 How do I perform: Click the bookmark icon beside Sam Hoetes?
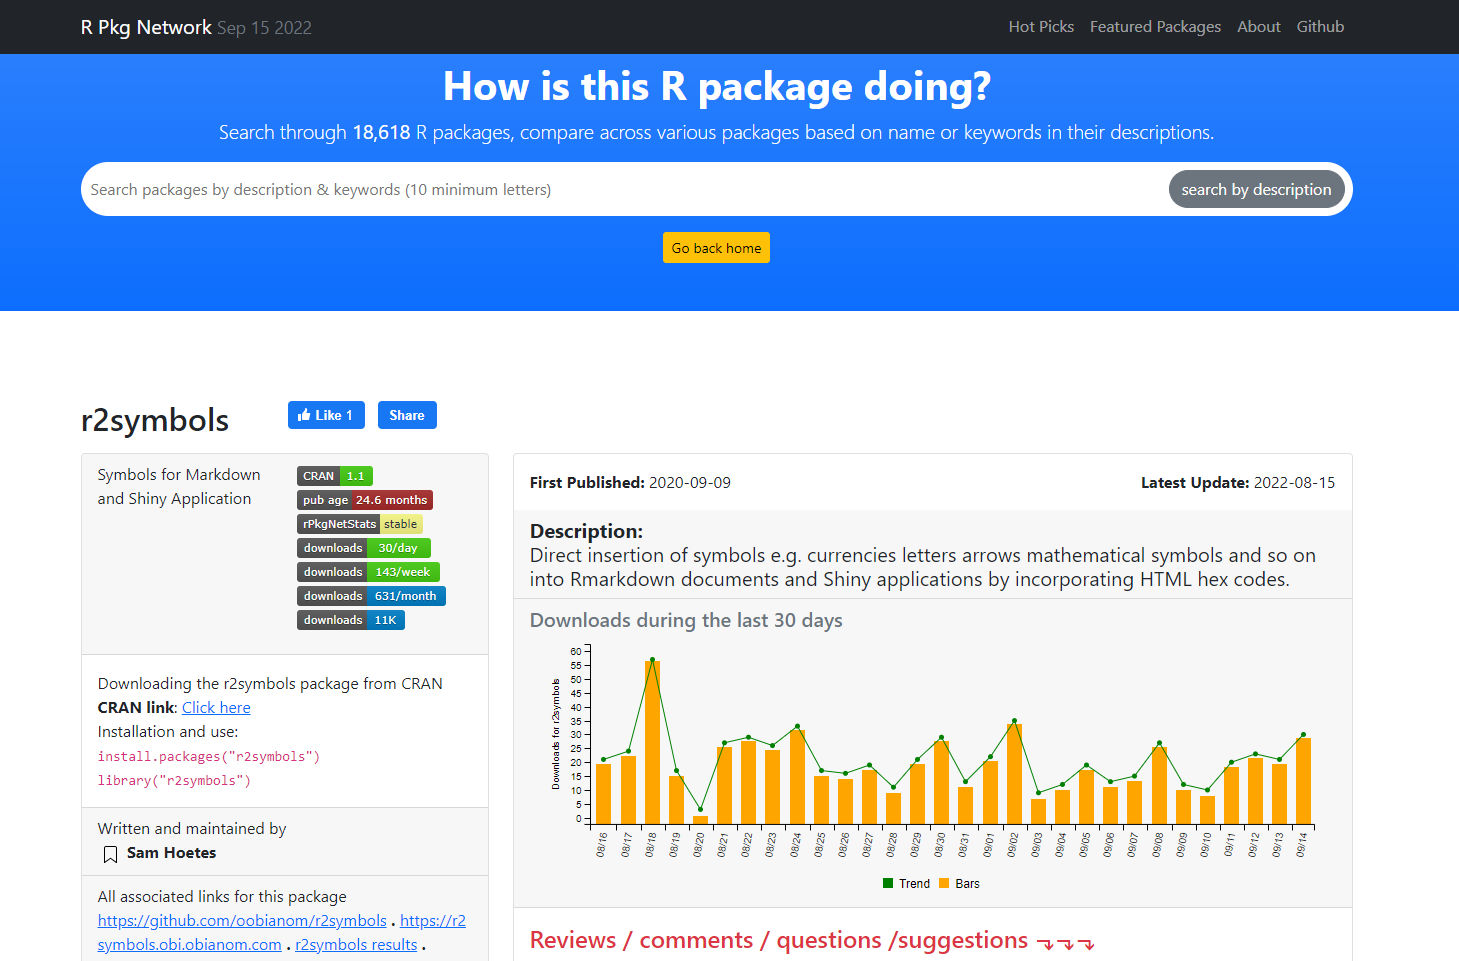coord(110,854)
